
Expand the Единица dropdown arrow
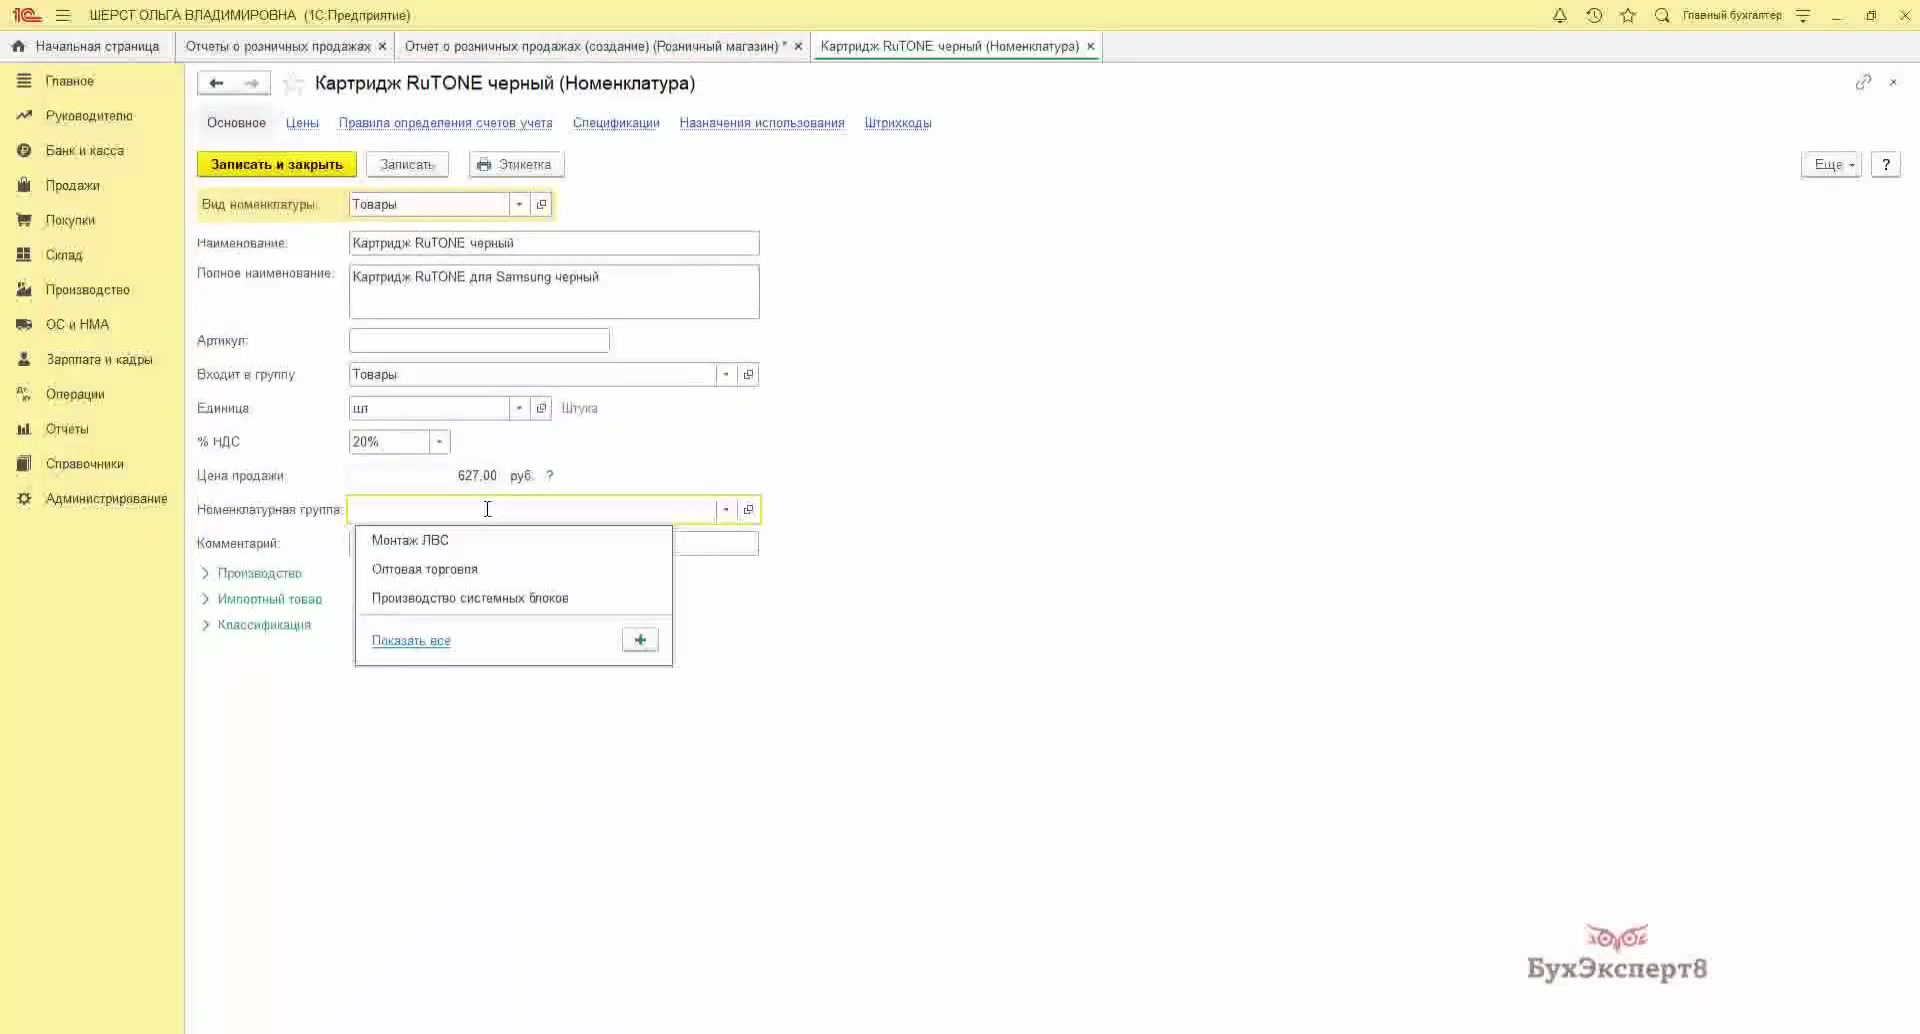pos(519,408)
